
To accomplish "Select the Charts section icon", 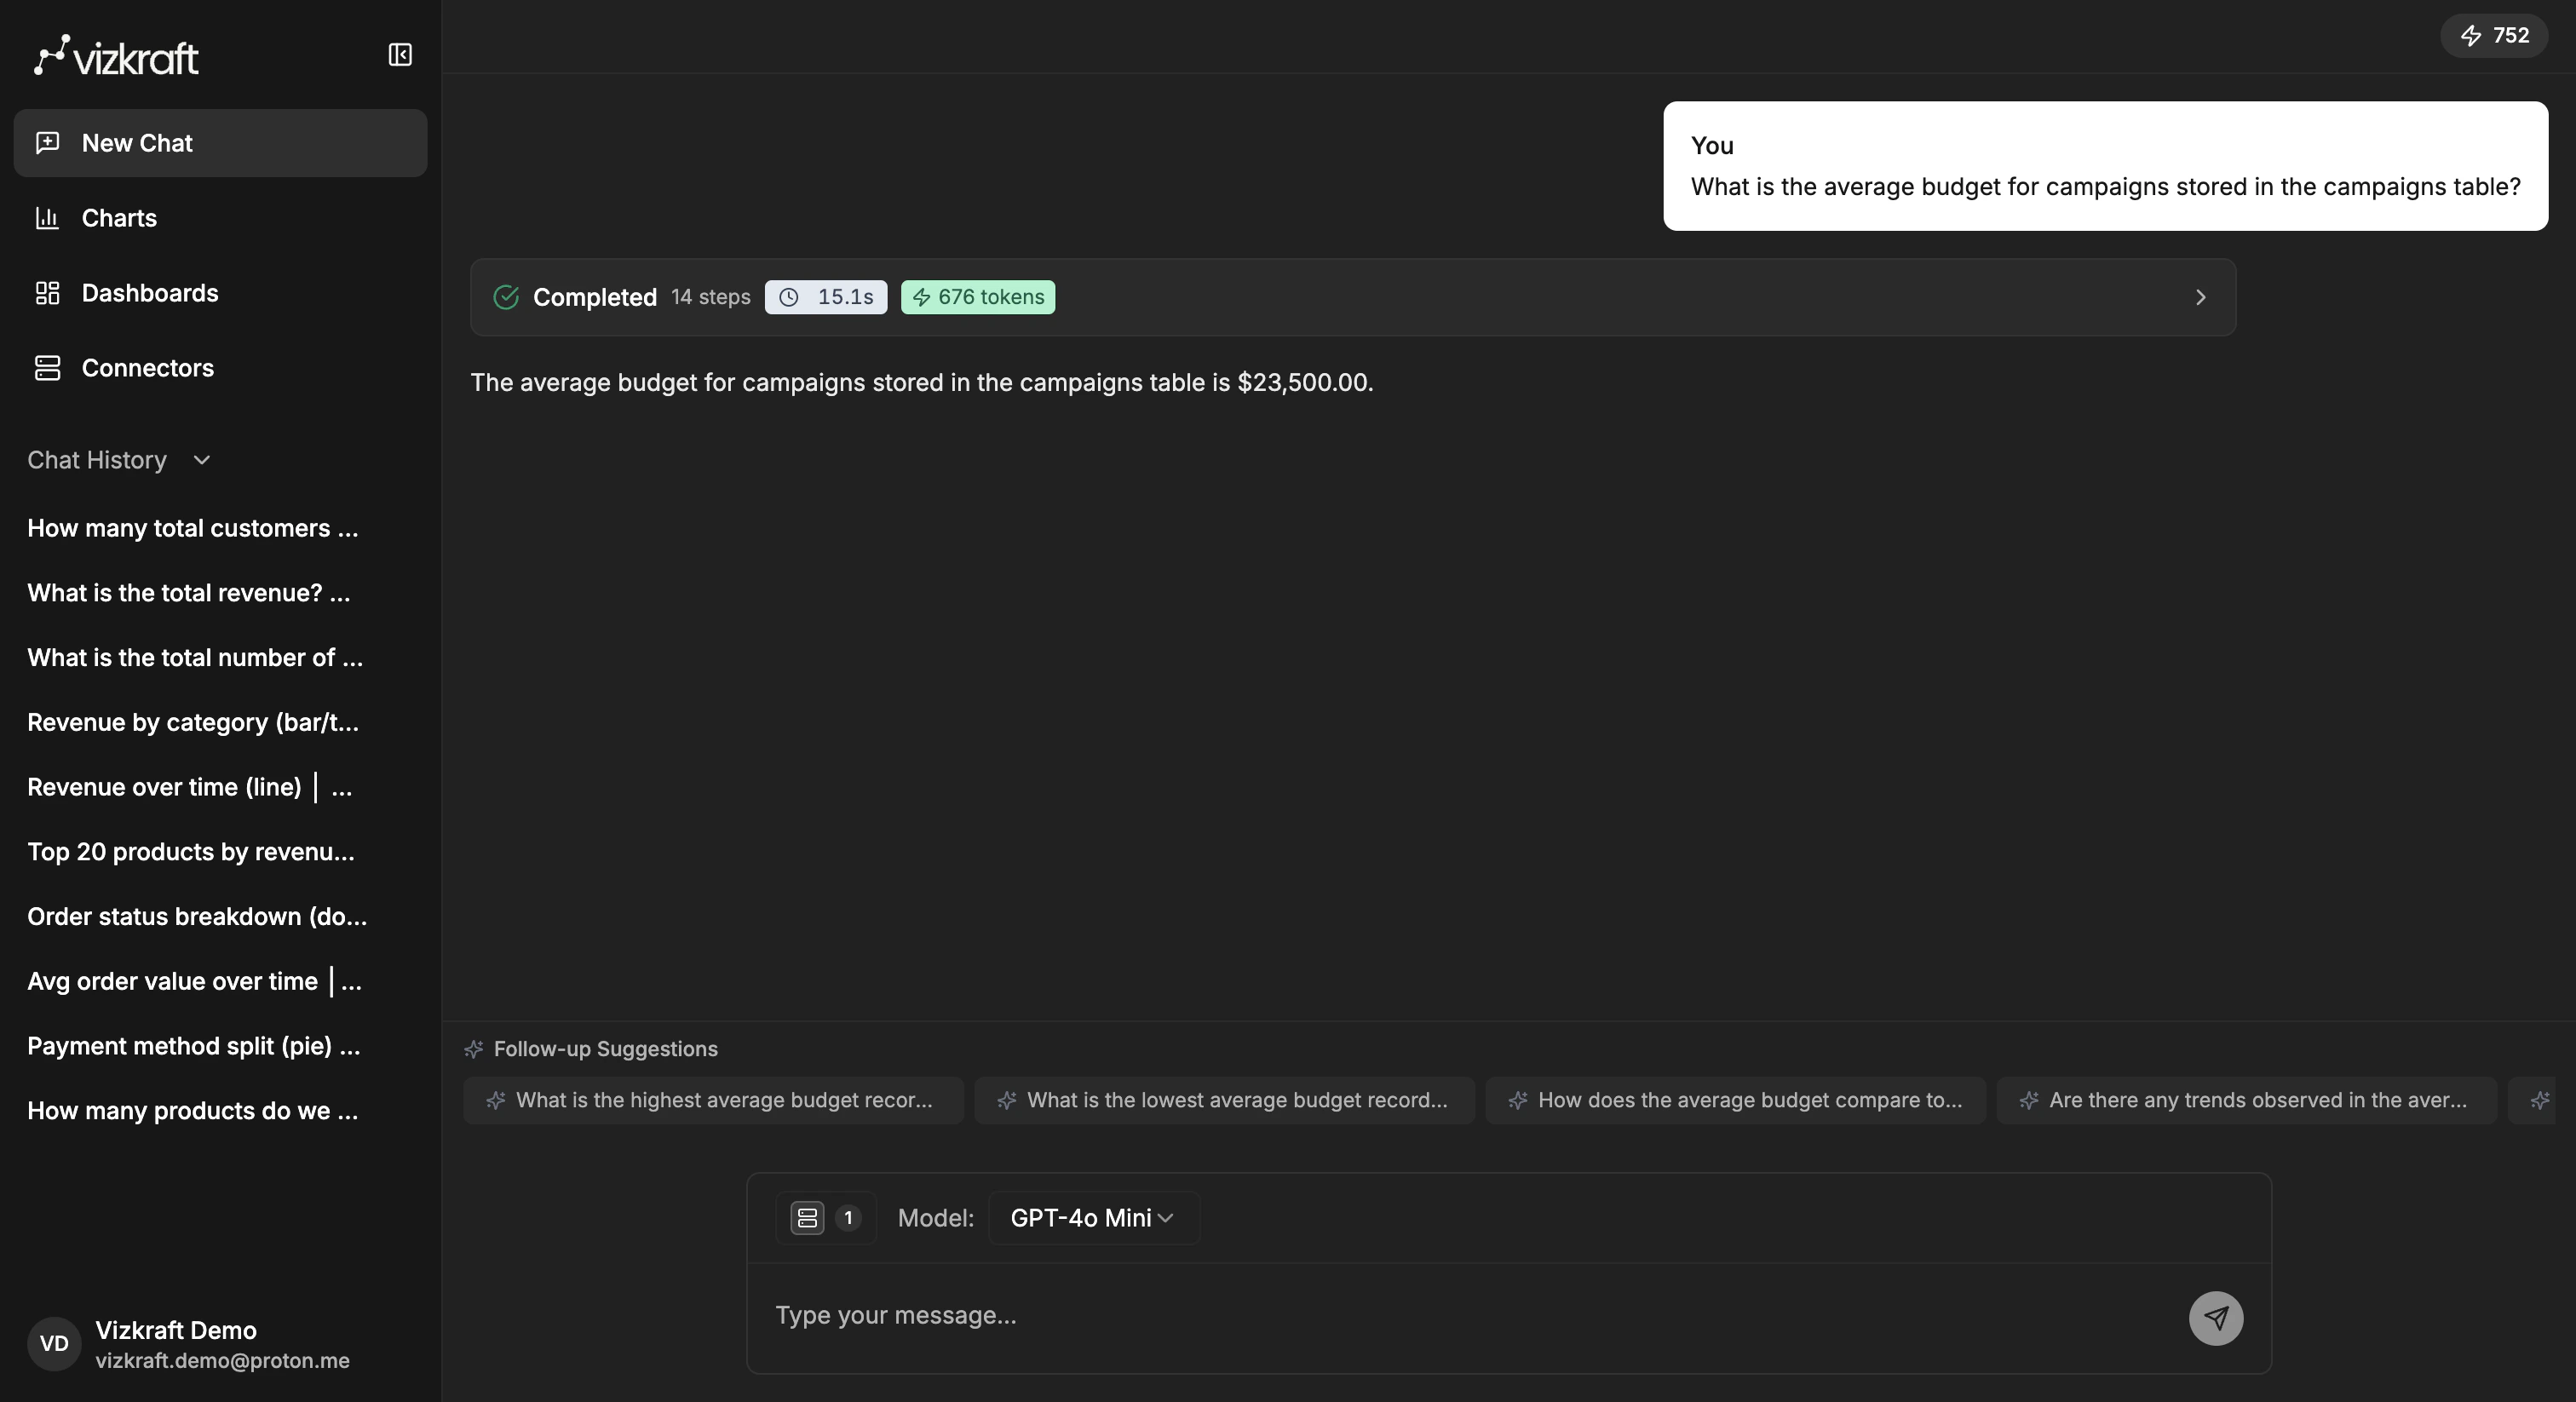I will [48, 218].
